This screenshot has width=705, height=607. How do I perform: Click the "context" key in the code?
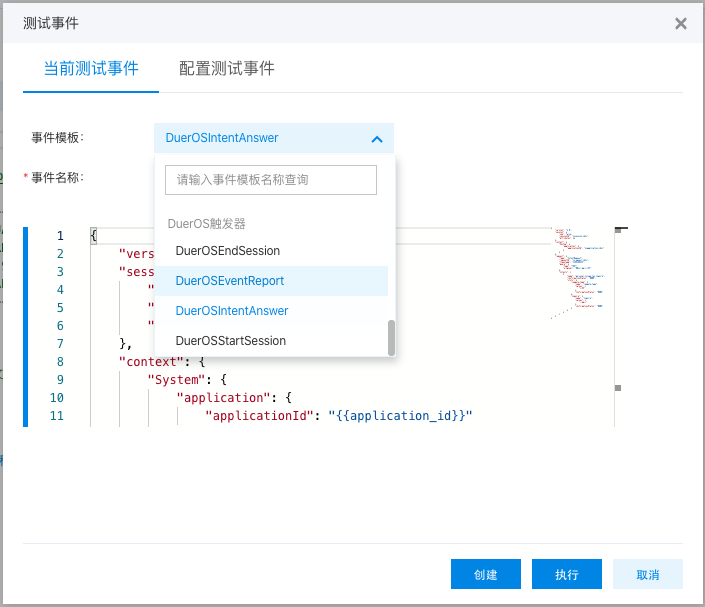(152, 362)
